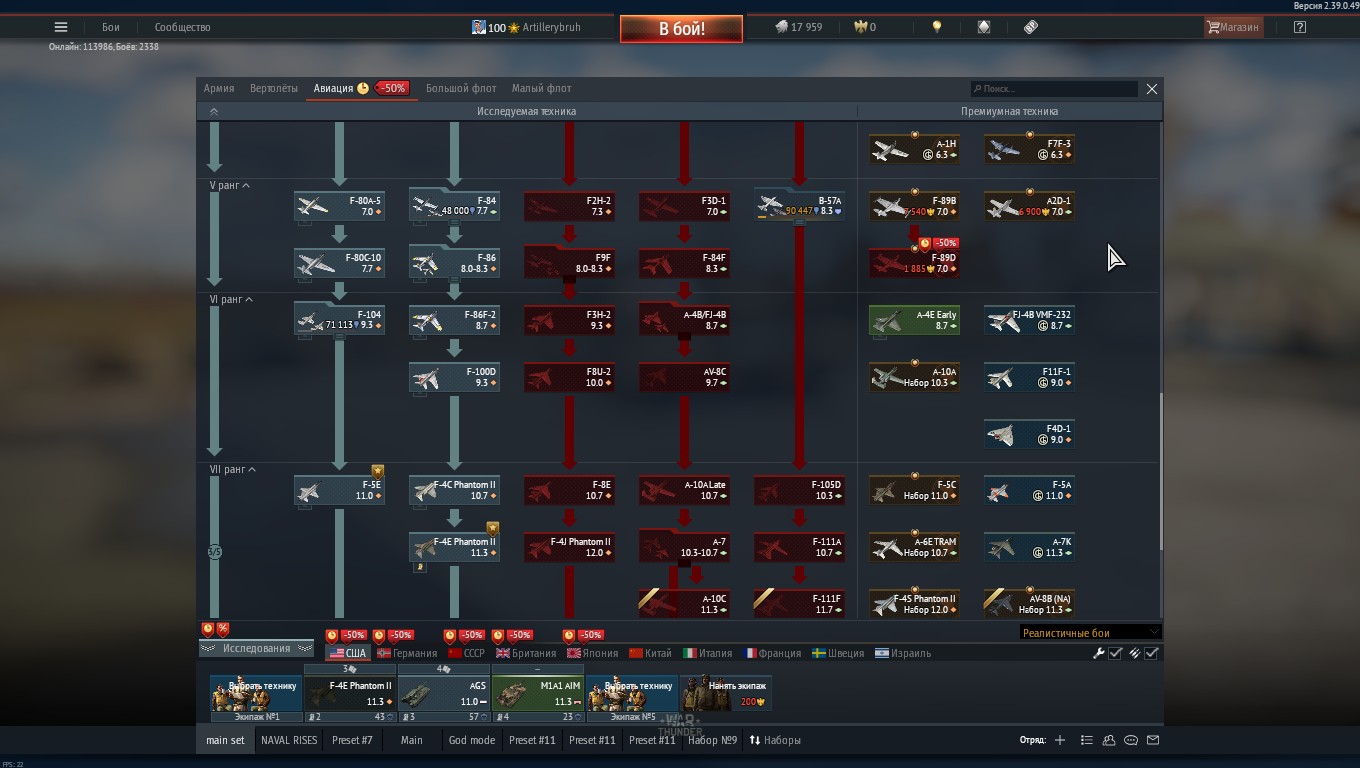Select the F-100D aircraft card
Screen dimensions: 1360x768
click(x=454, y=377)
